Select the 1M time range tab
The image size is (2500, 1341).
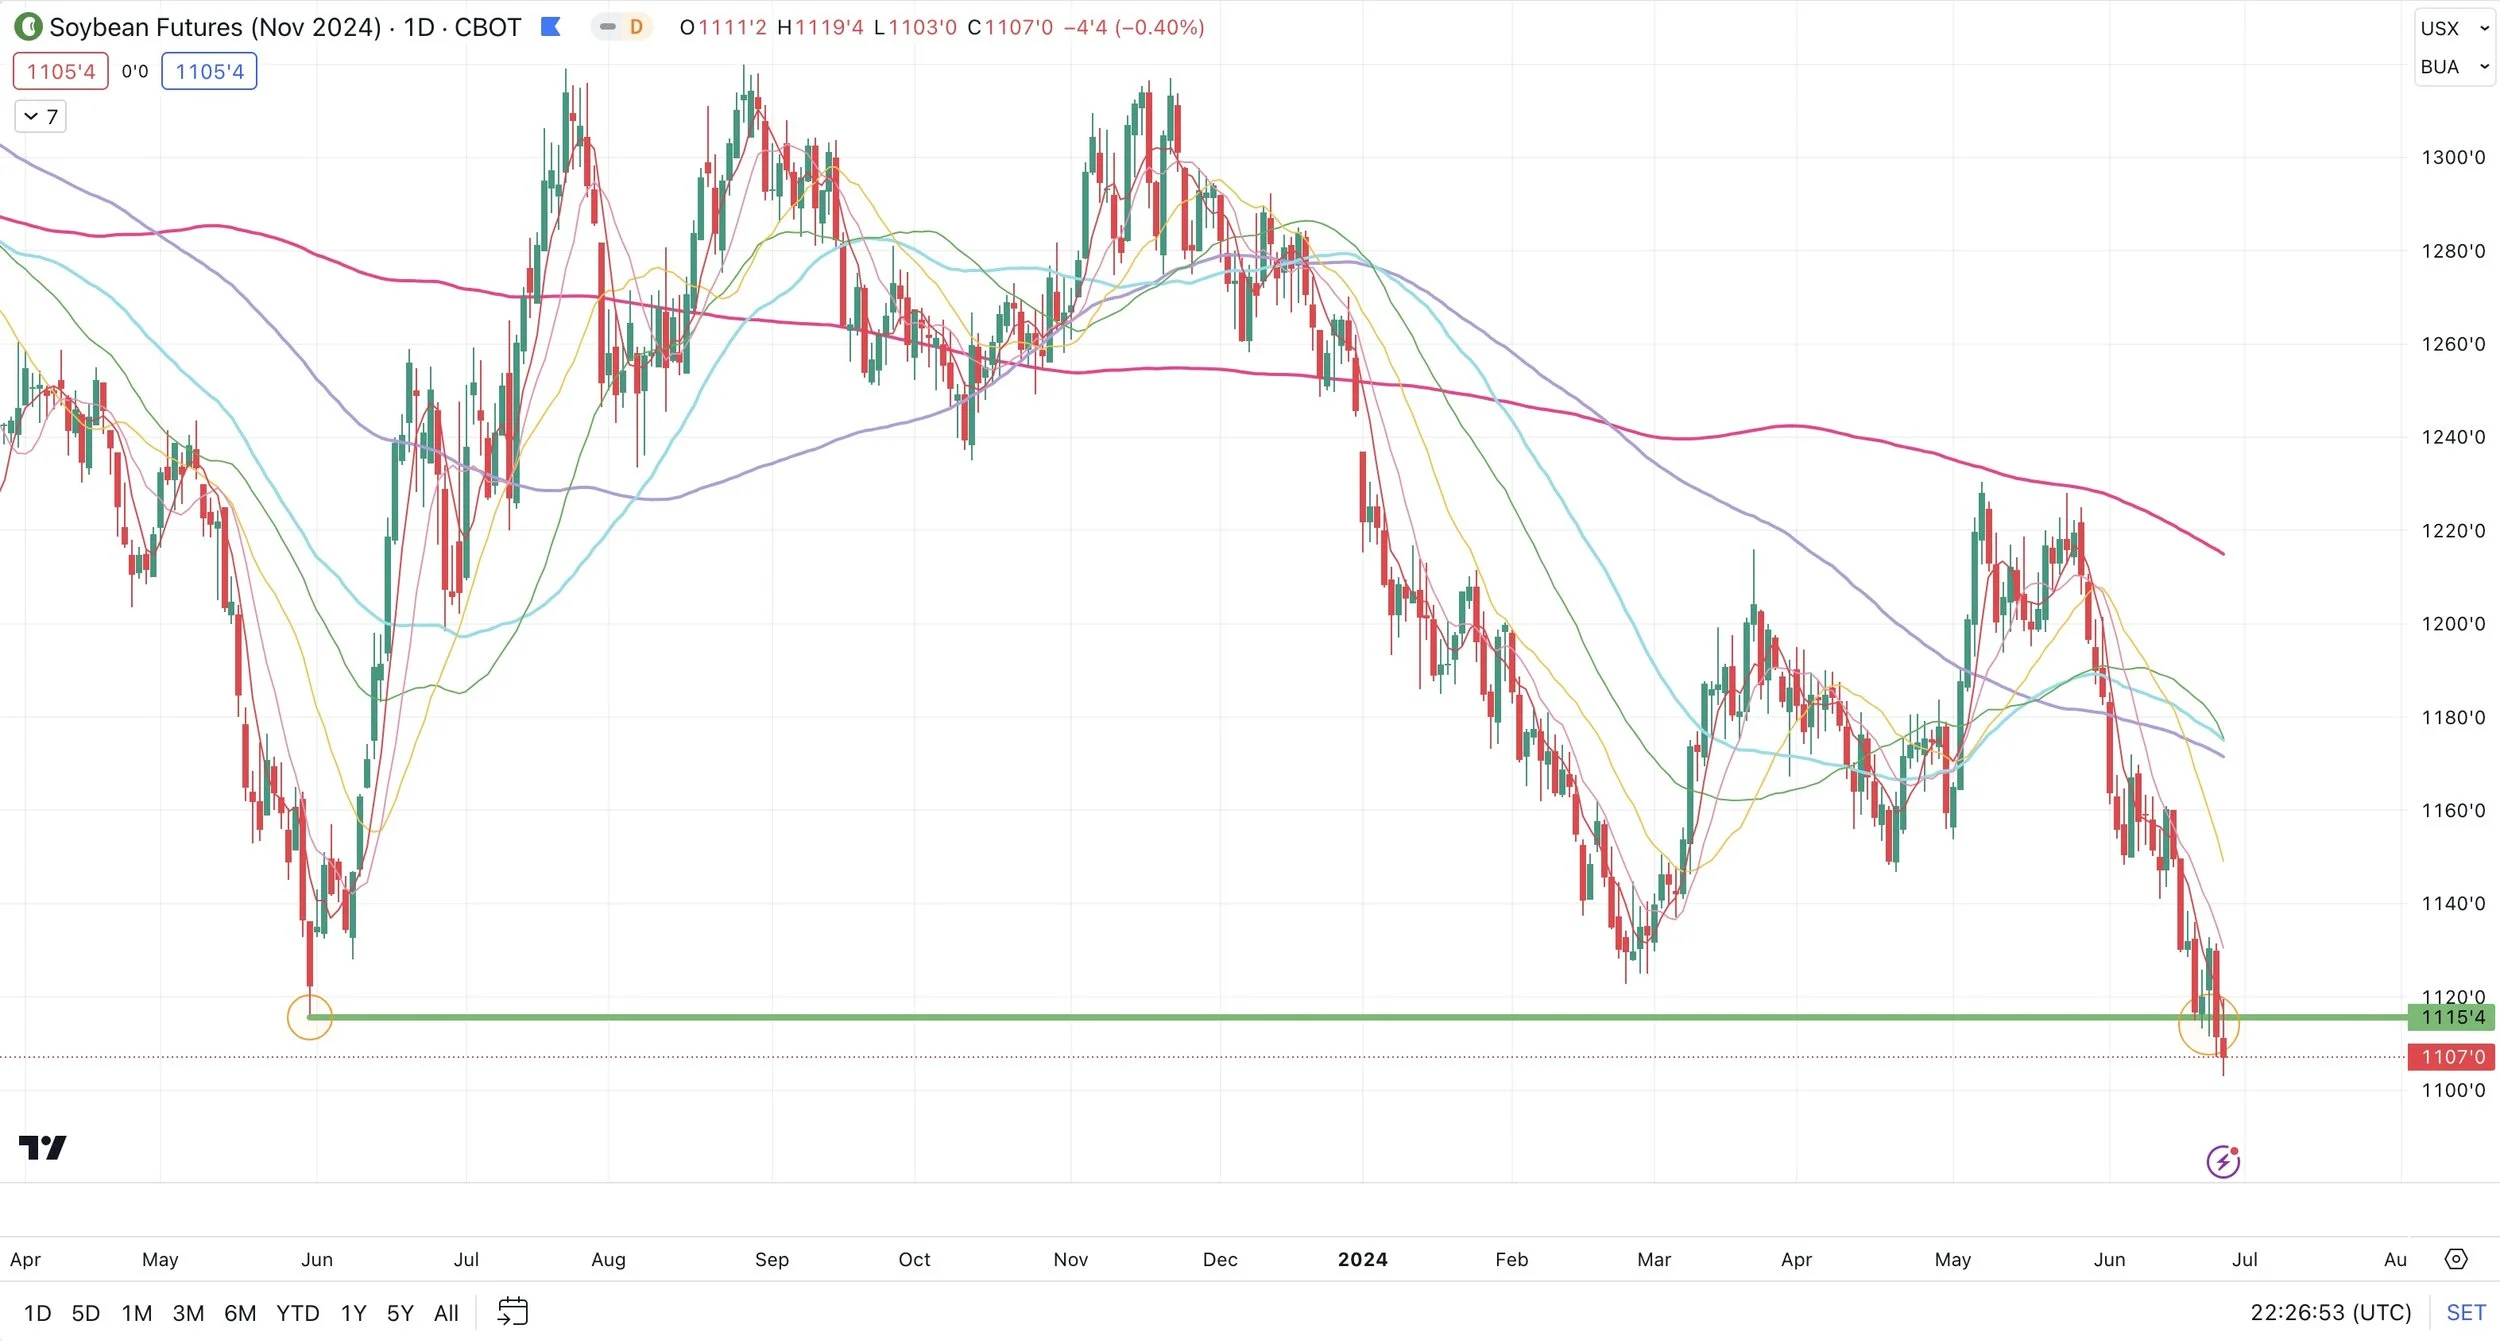[137, 1313]
